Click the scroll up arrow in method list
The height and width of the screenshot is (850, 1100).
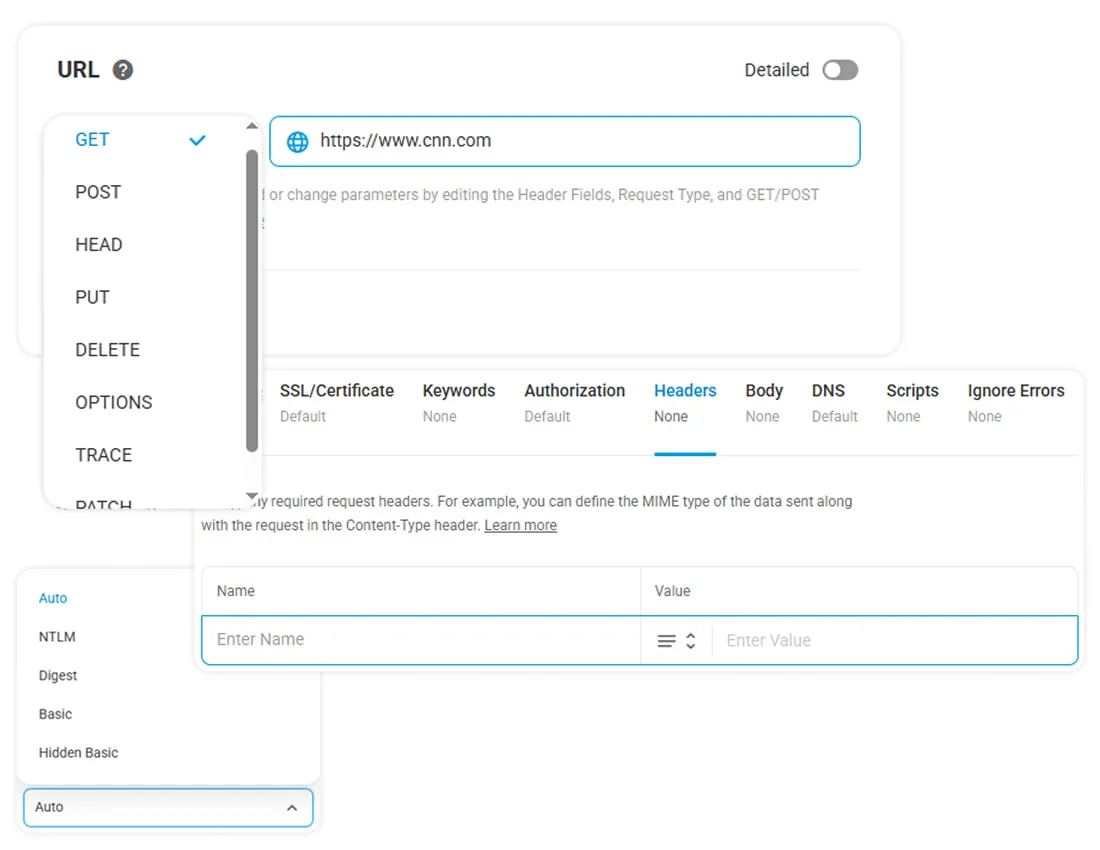(x=251, y=126)
